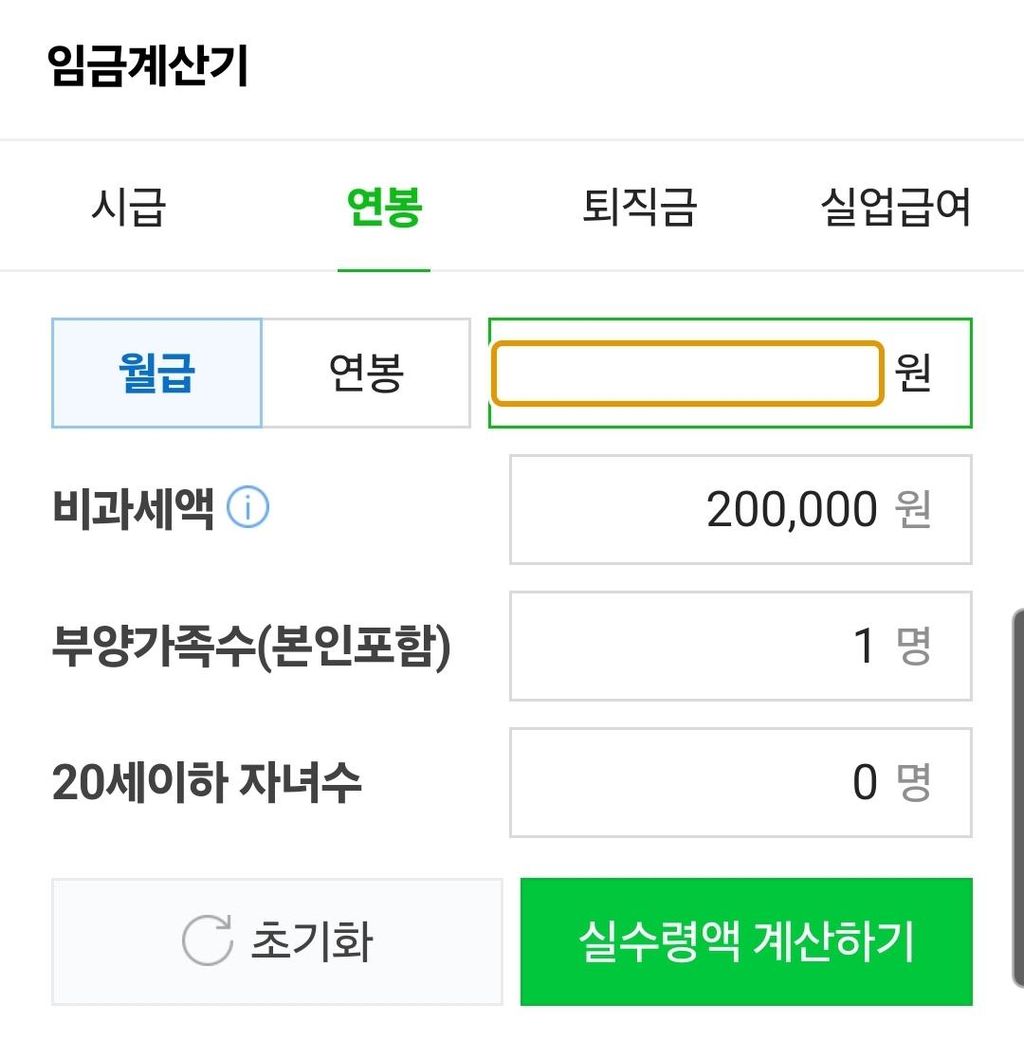The image size is (1024, 1040).
Task: Switch to the 퇴직금 tab
Action: pos(639,207)
